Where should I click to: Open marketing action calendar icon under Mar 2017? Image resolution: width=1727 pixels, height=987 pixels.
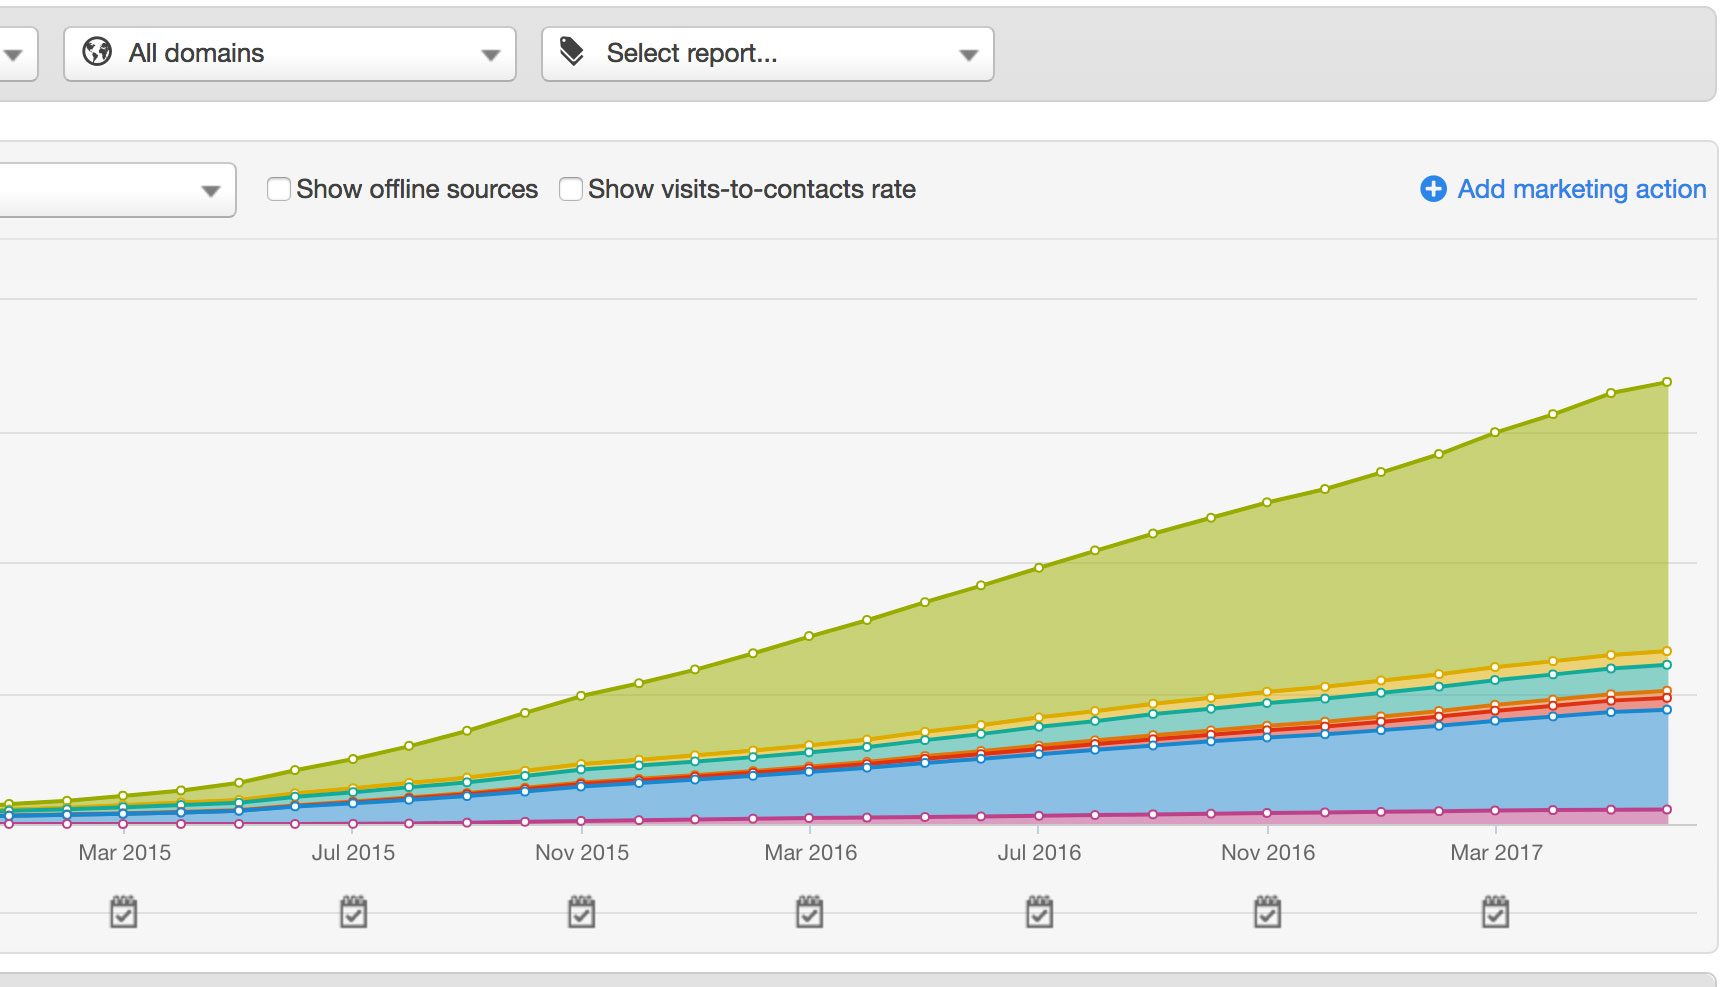(1496, 912)
